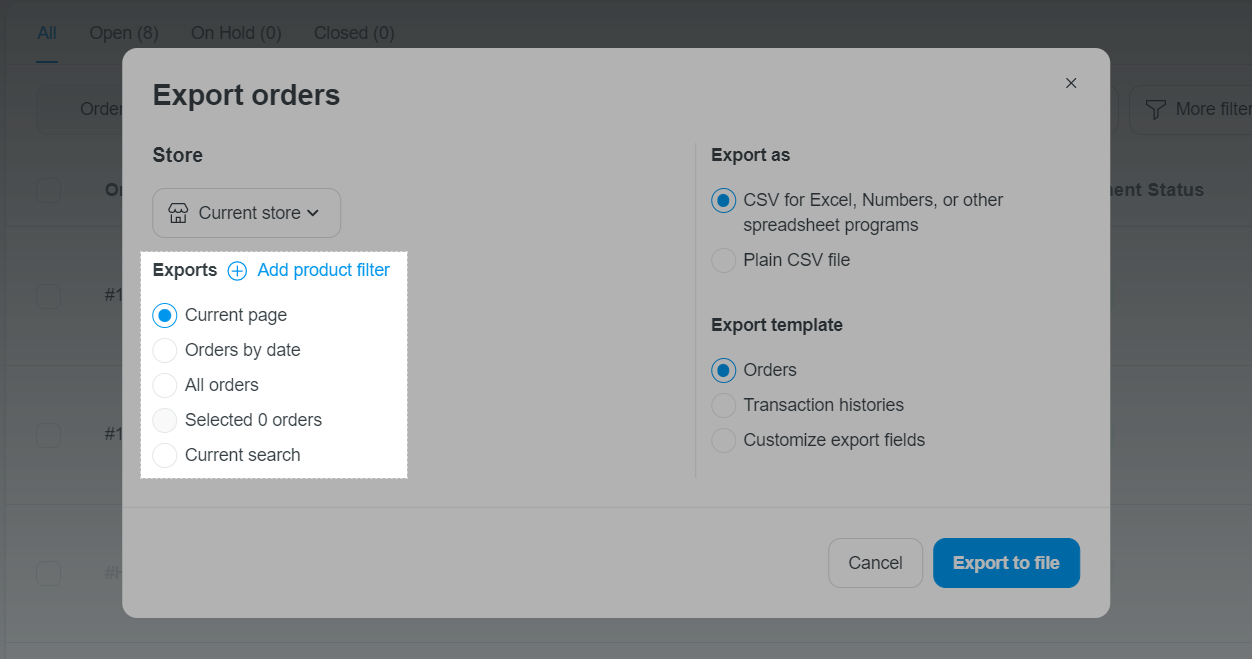Screen dimensions: 1252x659
Task: Choose Transaction histories export template
Action: [723, 405]
